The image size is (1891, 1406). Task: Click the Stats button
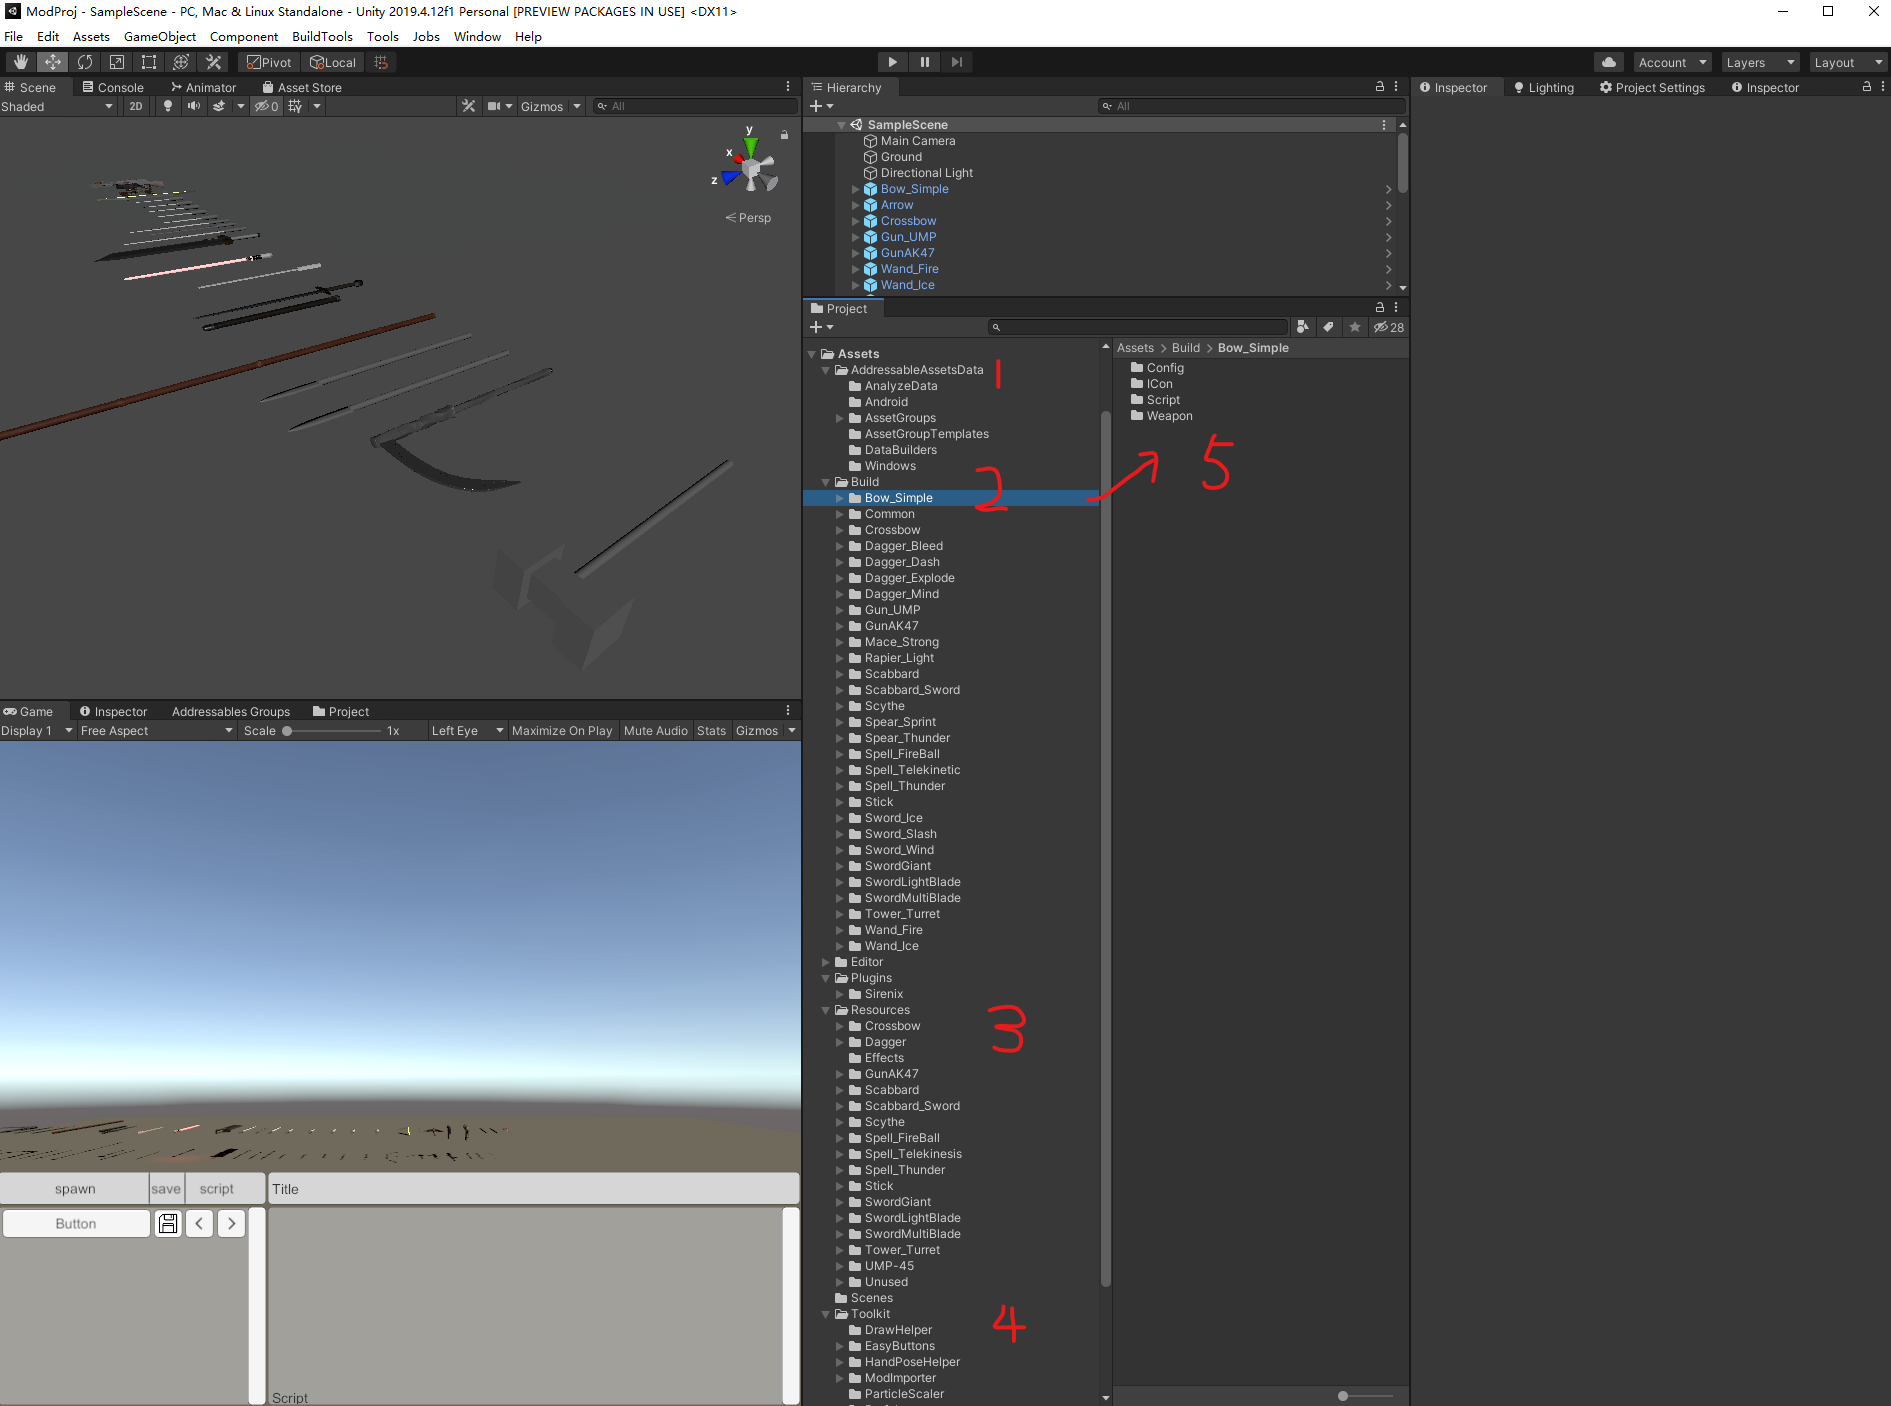[712, 730]
